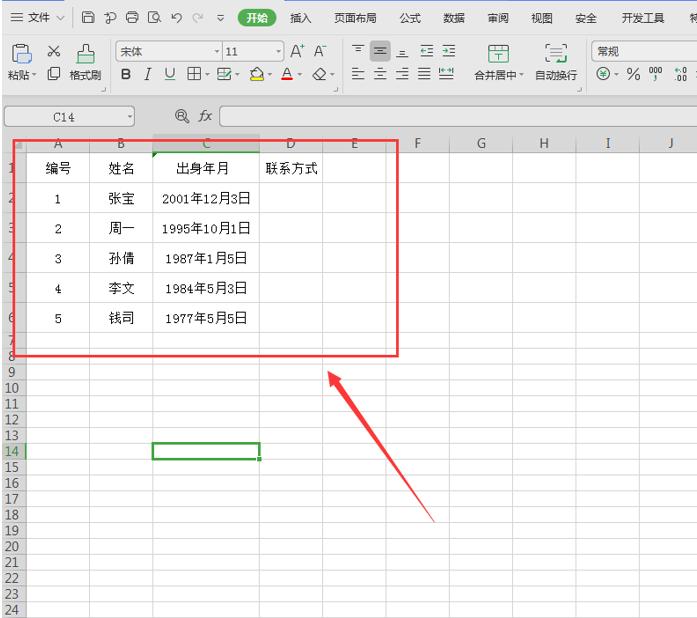Center text horizontally
This screenshot has width=697, height=618.
[380, 73]
